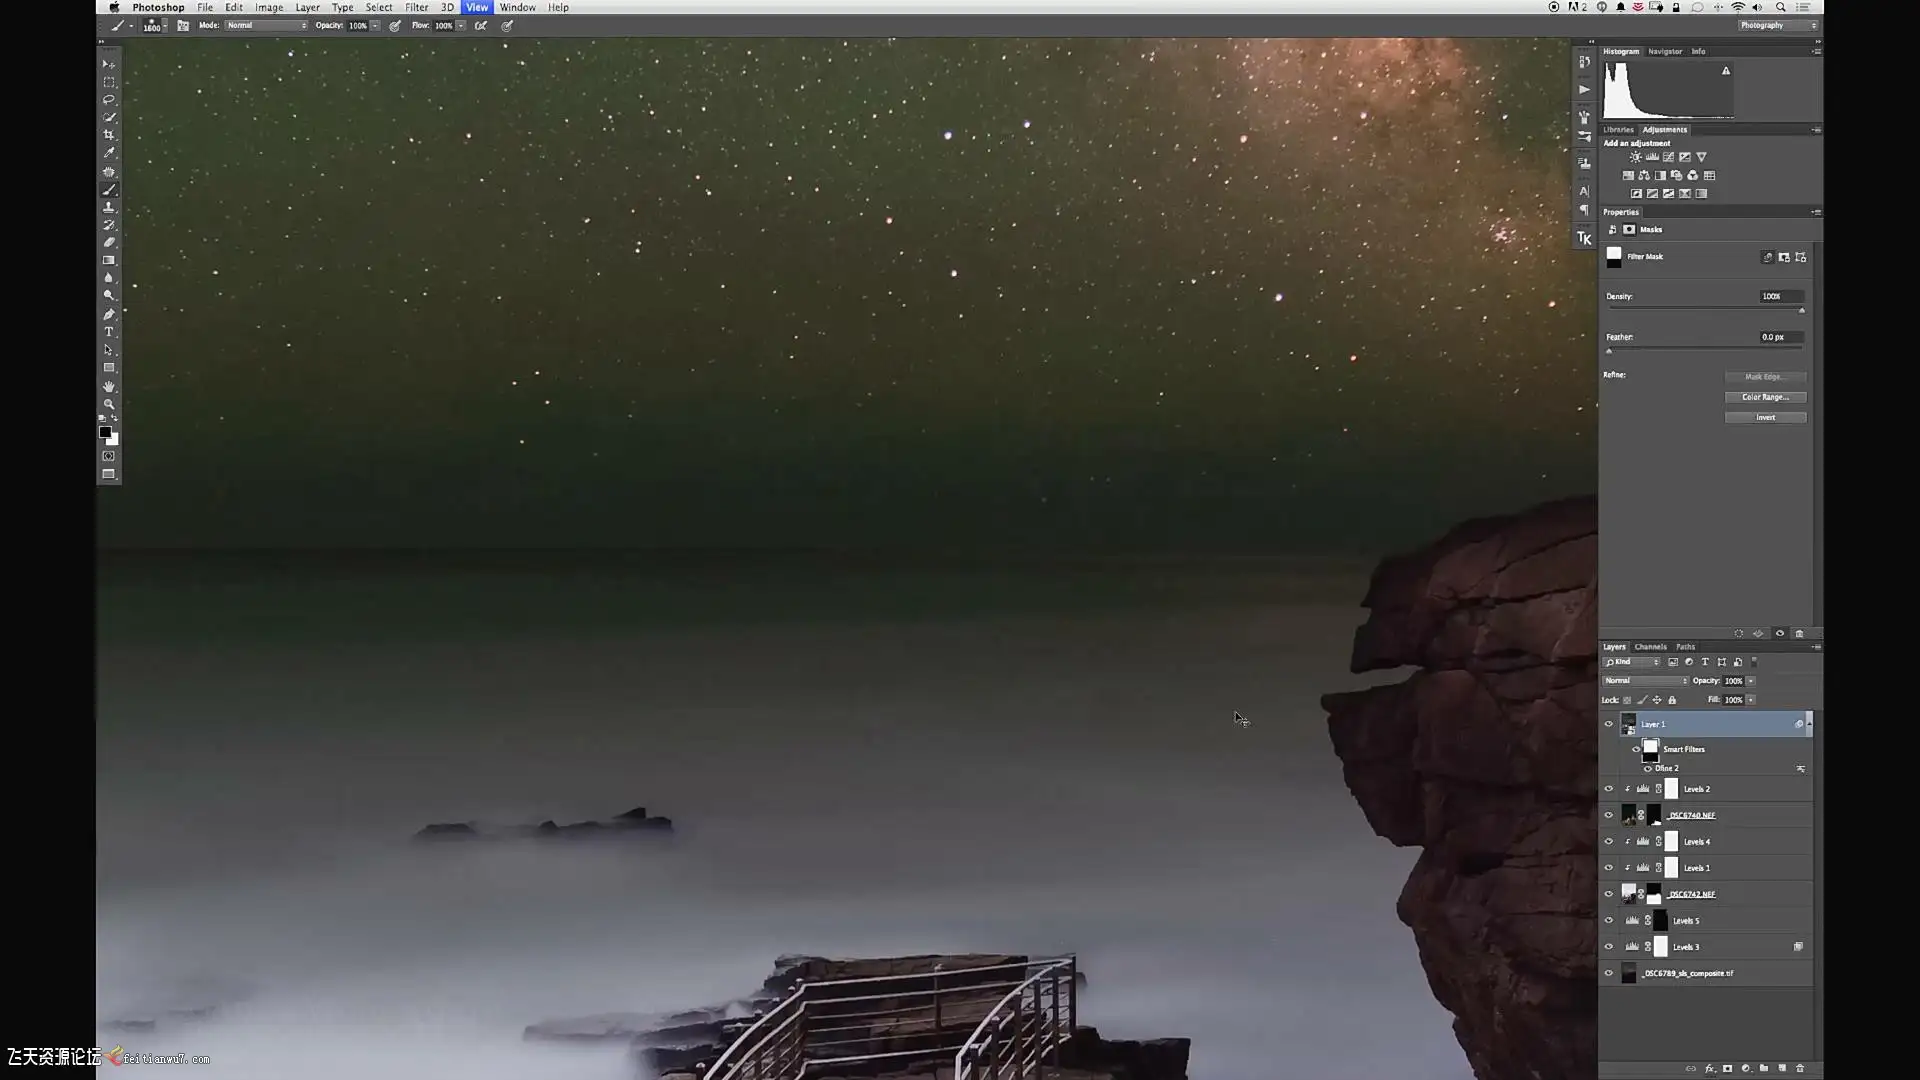Open brush Mode dropdown in options bar
This screenshot has width=1920, height=1080.
tap(266, 26)
